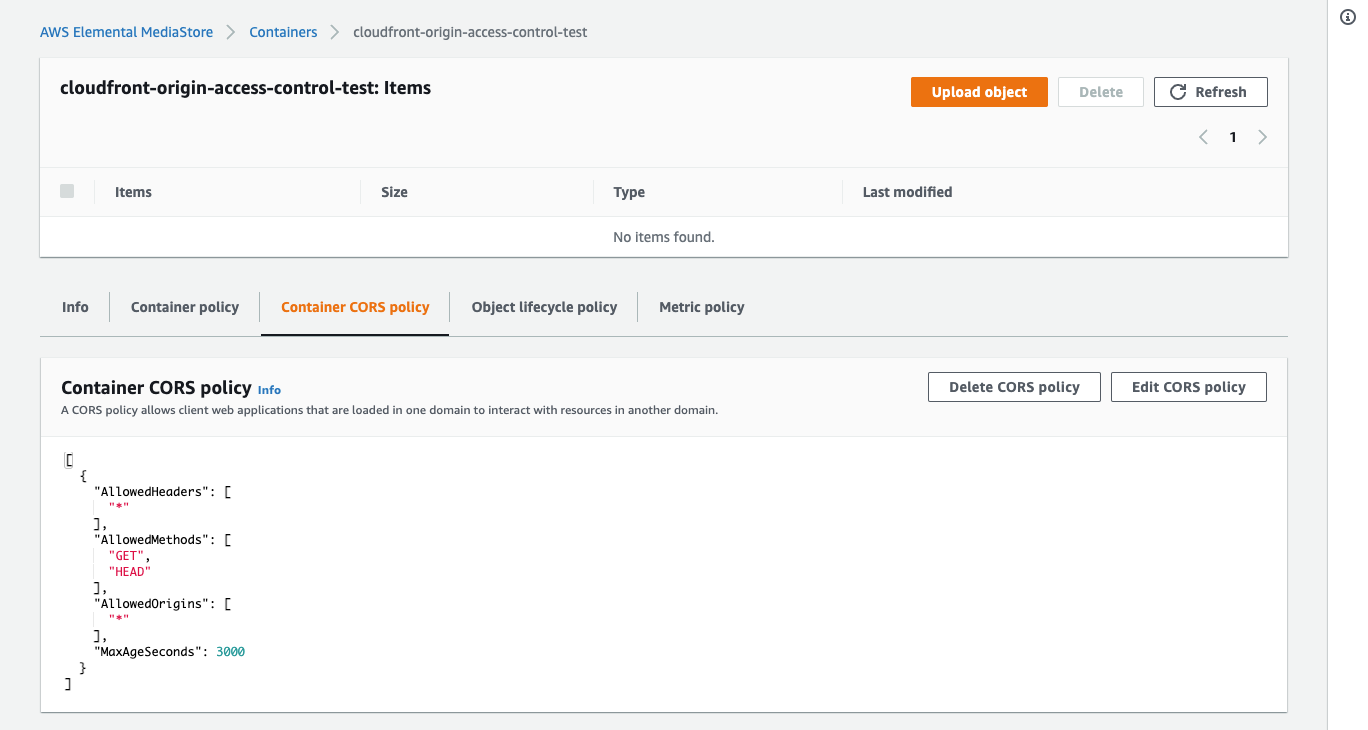This screenshot has height=730, width=1368.
Task: Go to previous page arrow in pagination
Action: (1203, 137)
